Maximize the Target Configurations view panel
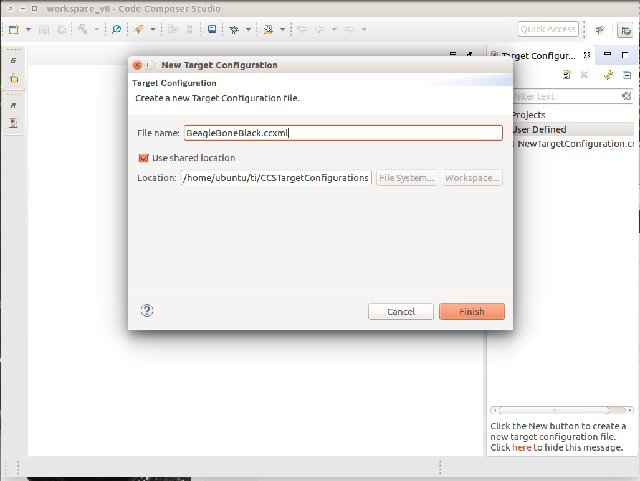The width and height of the screenshot is (640, 481). (x=625, y=55)
